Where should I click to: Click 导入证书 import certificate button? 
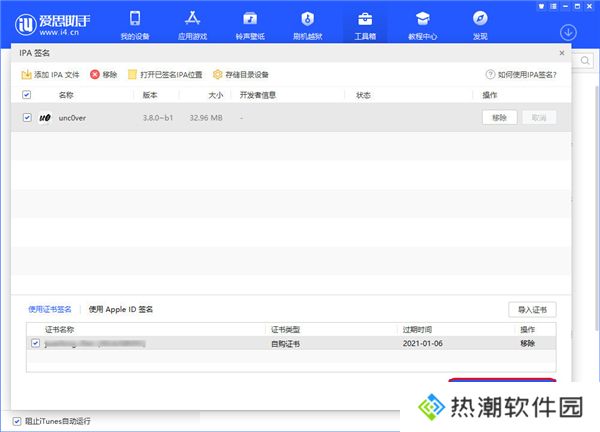532,310
